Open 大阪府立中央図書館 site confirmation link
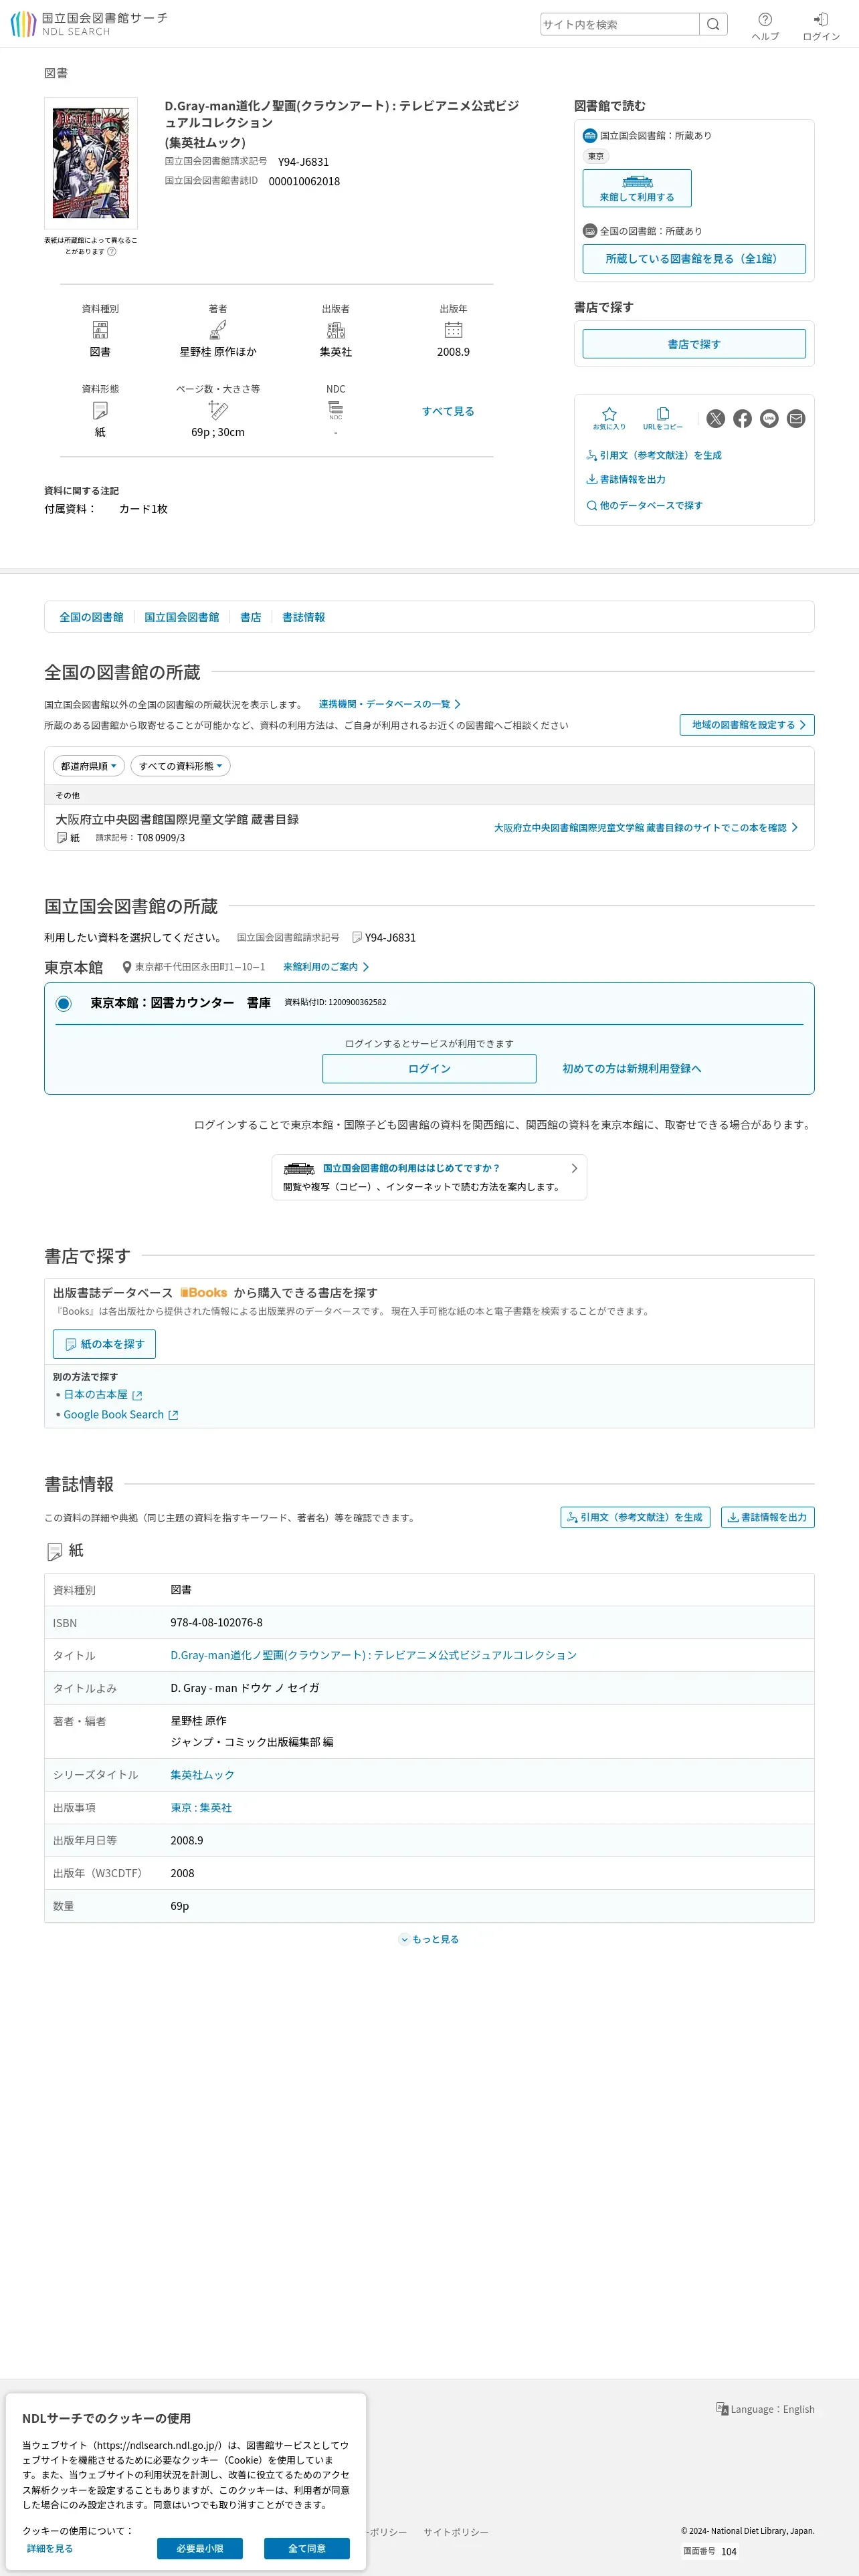This screenshot has height=2576, width=859. pyautogui.click(x=646, y=828)
